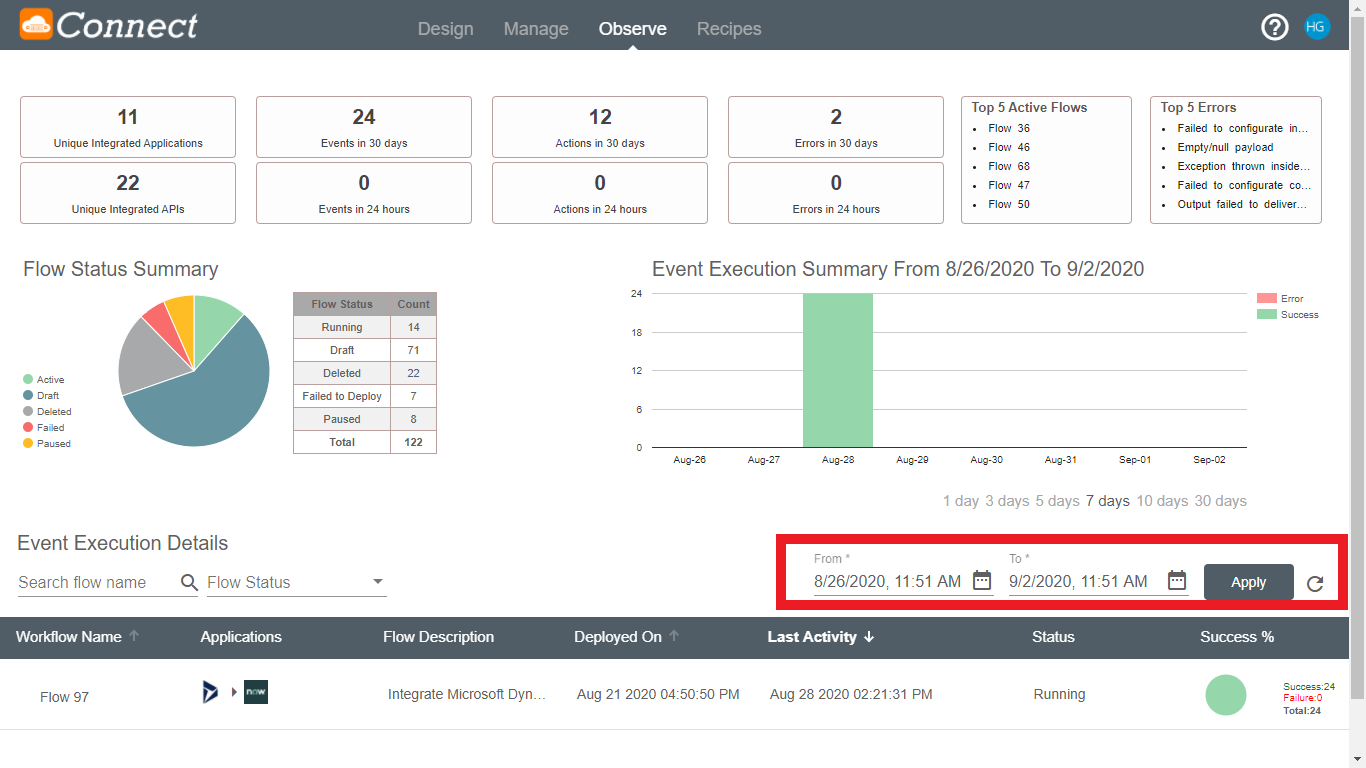This screenshot has width=1366, height=768.
Task: Click the Success % column header
Action: point(1237,637)
